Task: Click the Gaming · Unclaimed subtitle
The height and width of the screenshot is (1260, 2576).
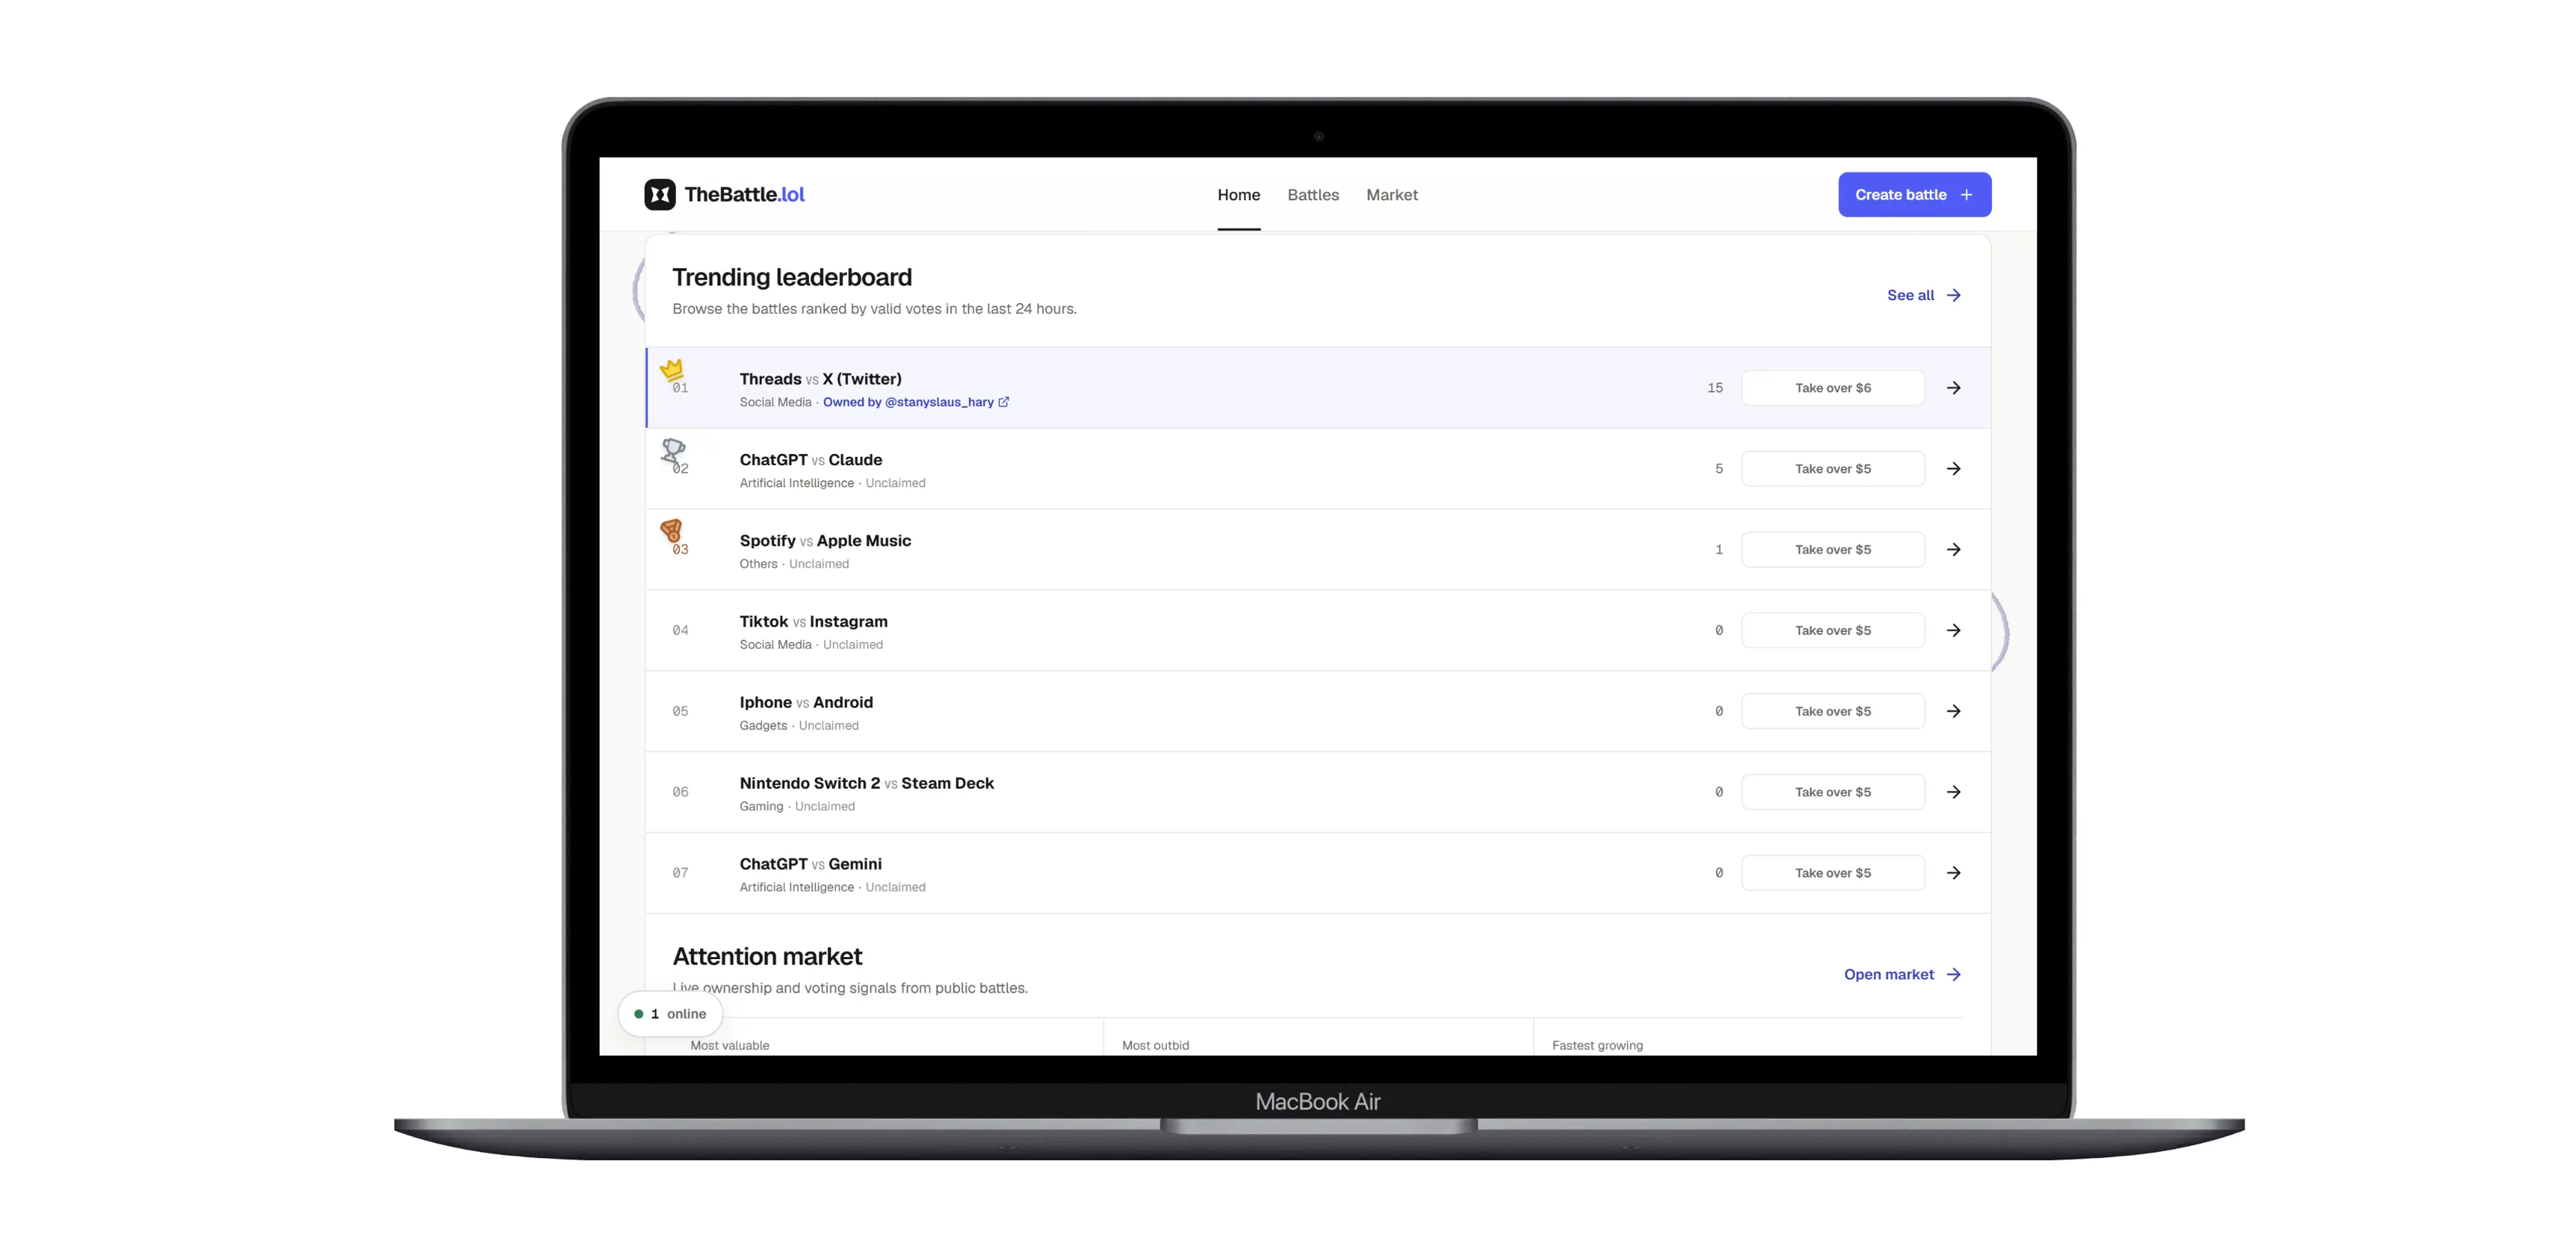Action: (797, 807)
